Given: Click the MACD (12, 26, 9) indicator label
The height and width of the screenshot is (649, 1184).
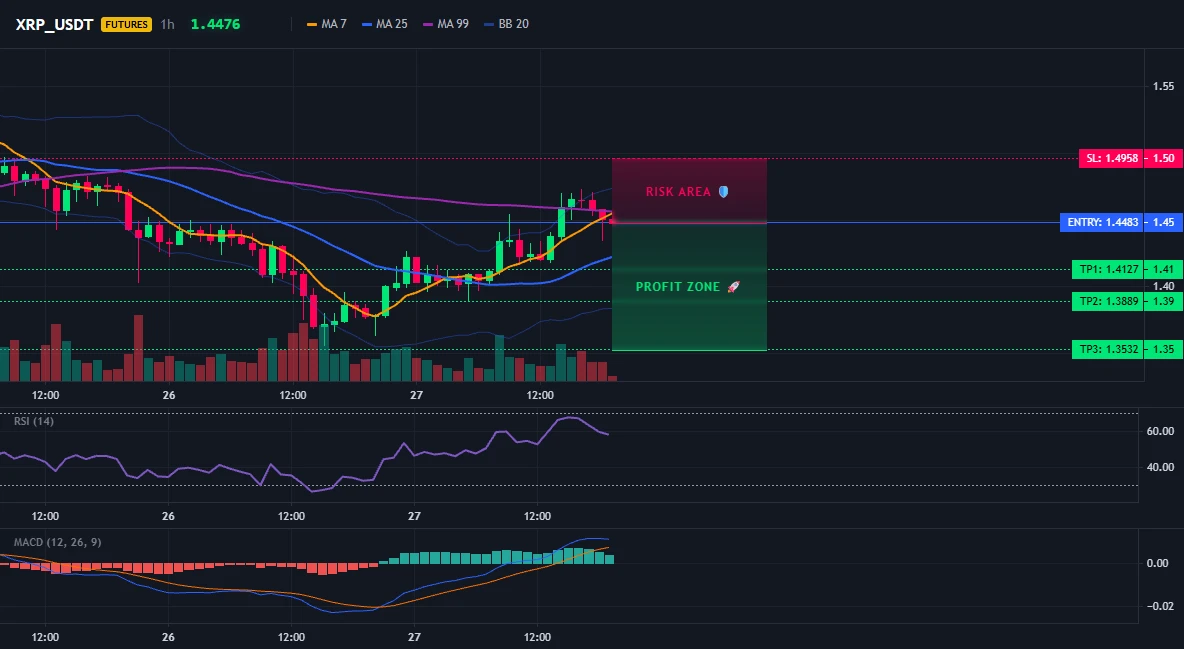Looking at the screenshot, I should click(57, 542).
